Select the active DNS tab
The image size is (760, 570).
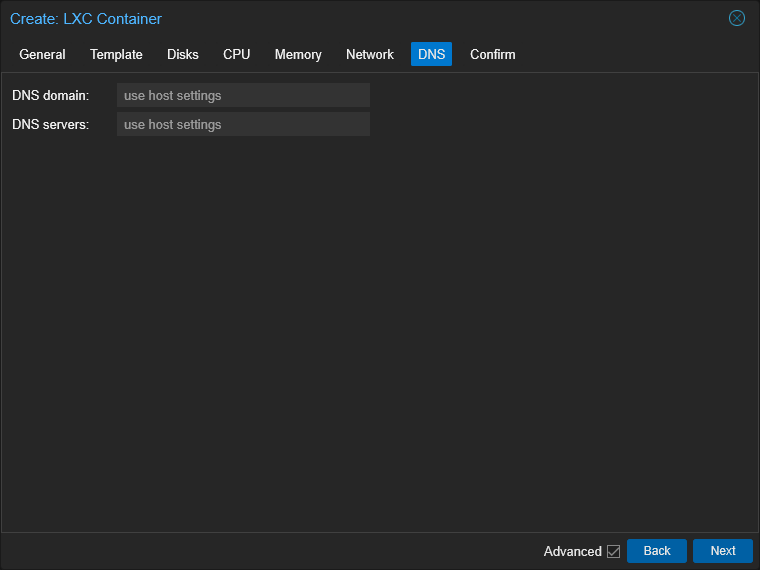pos(431,54)
